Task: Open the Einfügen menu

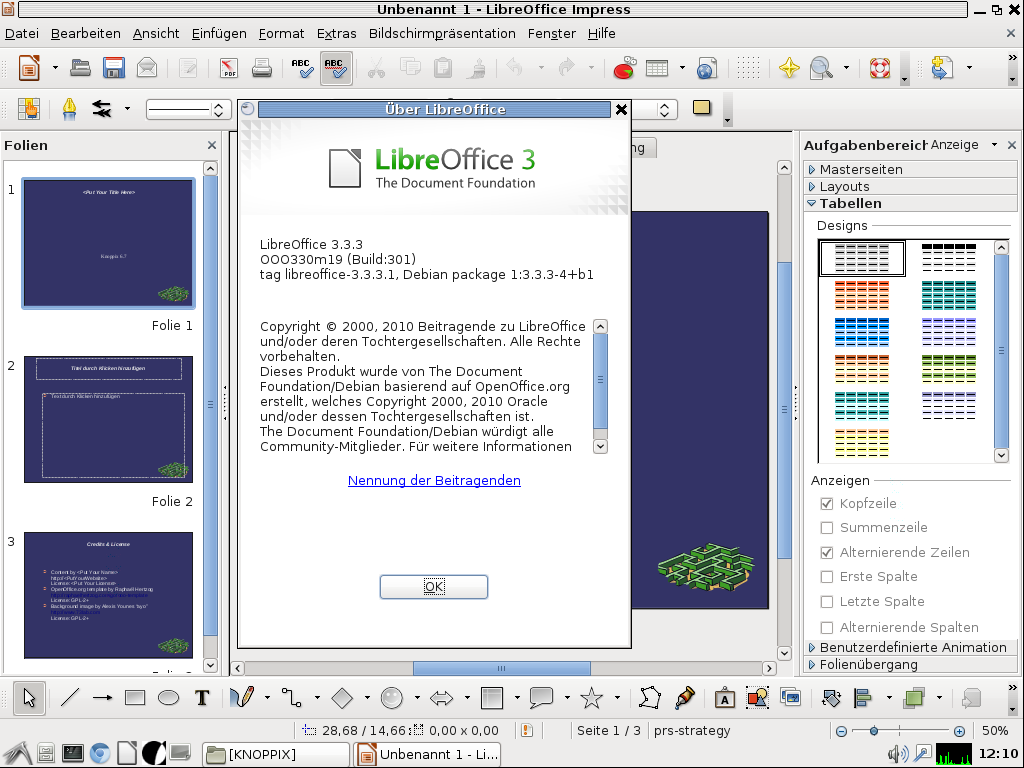Action: pyautogui.click(x=218, y=33)
